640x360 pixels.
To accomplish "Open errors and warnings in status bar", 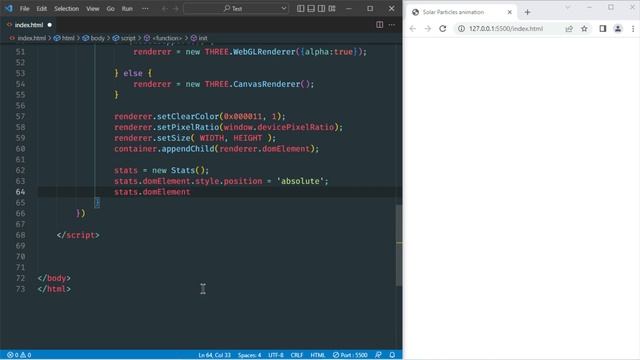I will point(19,355).
